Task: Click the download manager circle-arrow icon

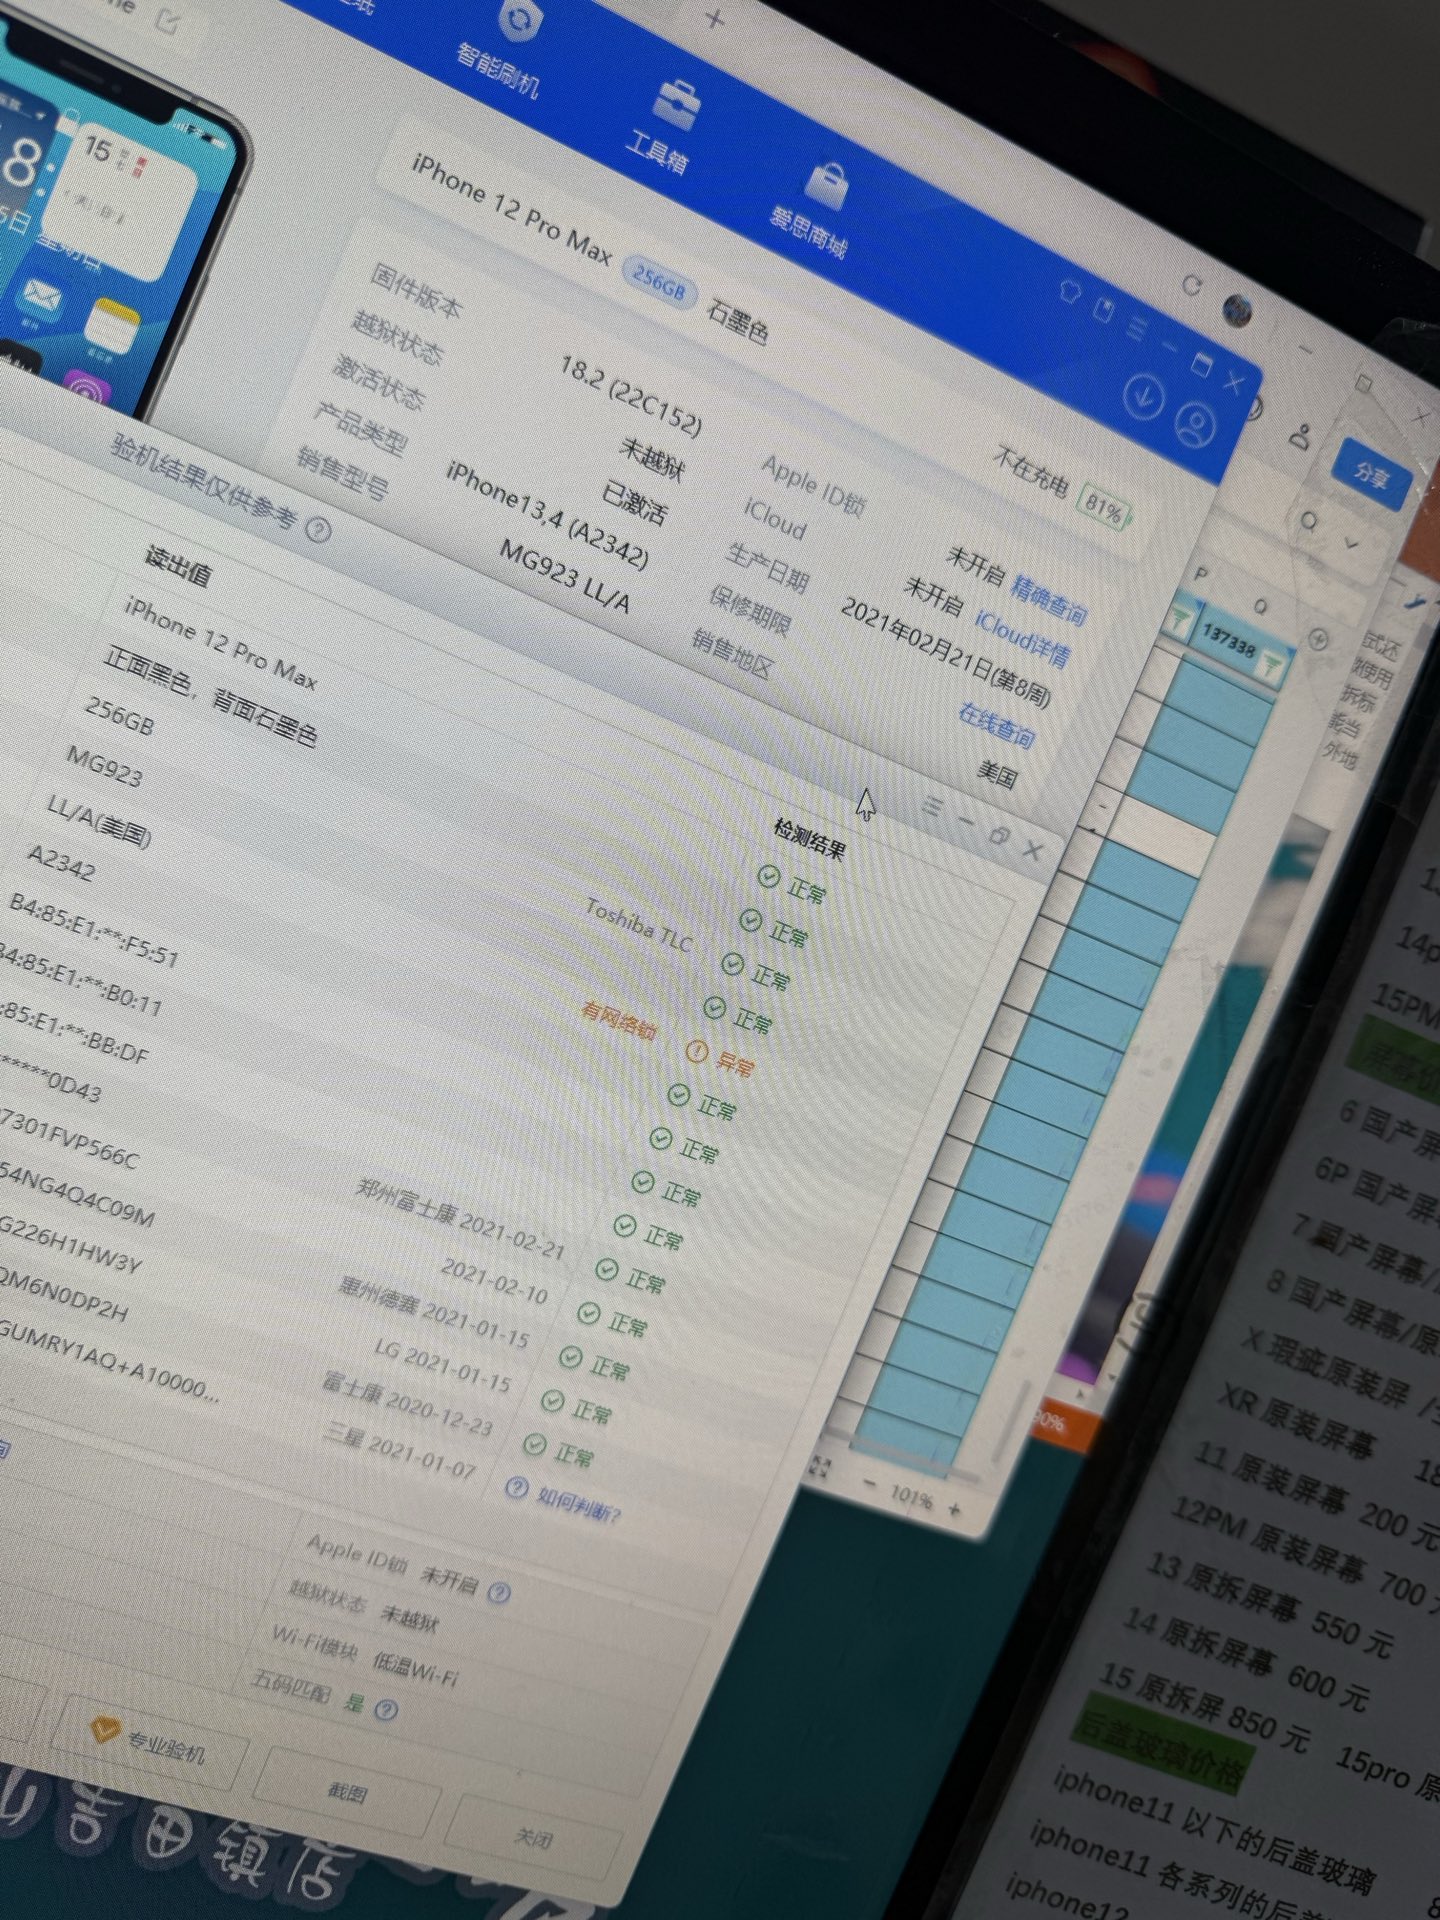Action: click(1143, 397)
